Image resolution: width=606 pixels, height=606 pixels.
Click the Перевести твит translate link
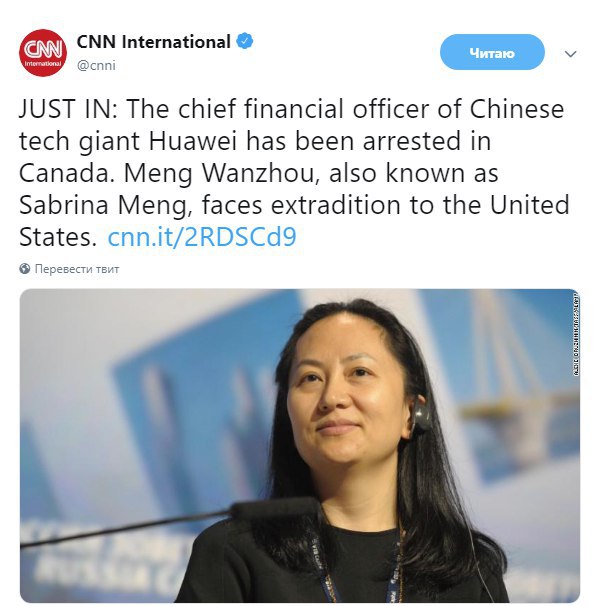77,269
